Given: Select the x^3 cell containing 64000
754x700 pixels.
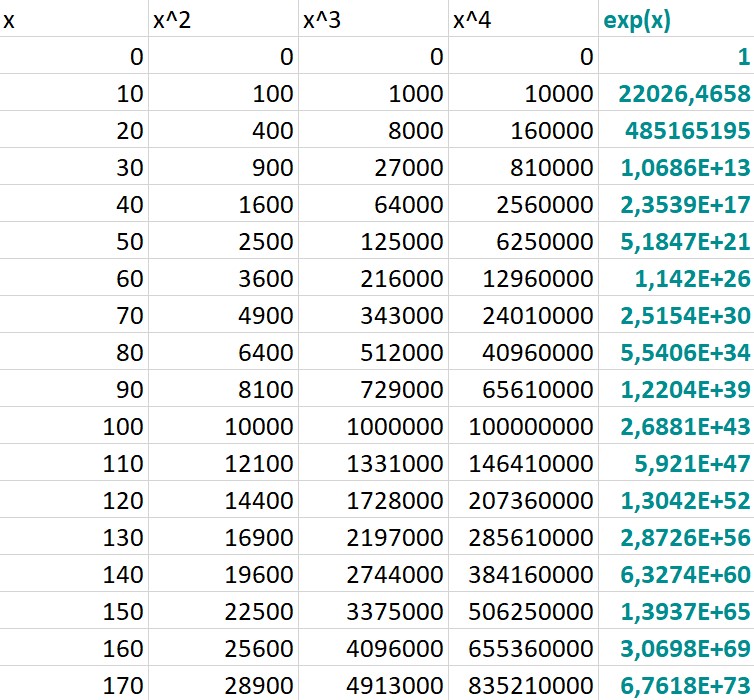Looking at the screenshot, I should click(x=374, y=204).
